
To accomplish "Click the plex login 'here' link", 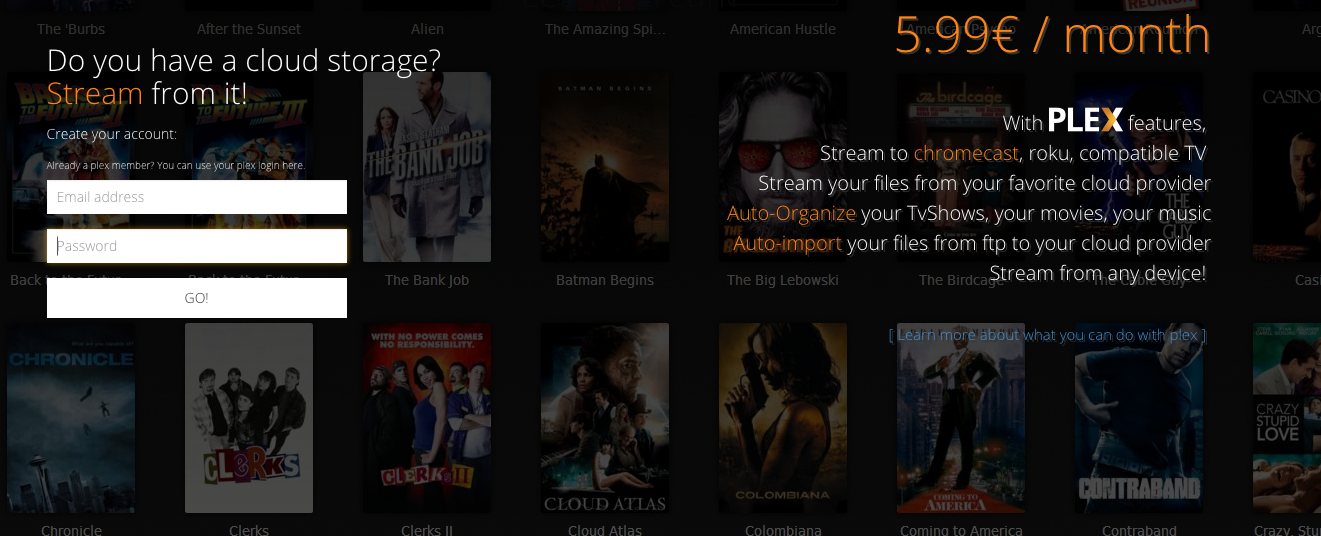I will (x=293, y=165).
